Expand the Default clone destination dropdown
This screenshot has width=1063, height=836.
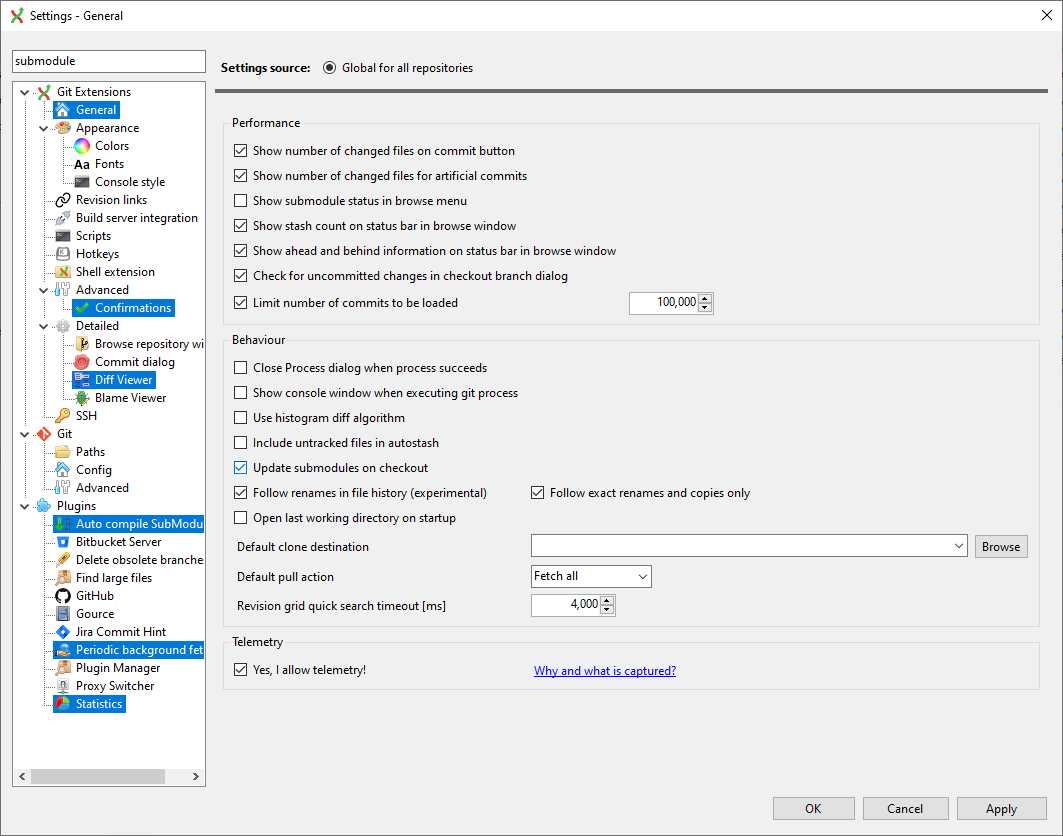coord(959,546)
